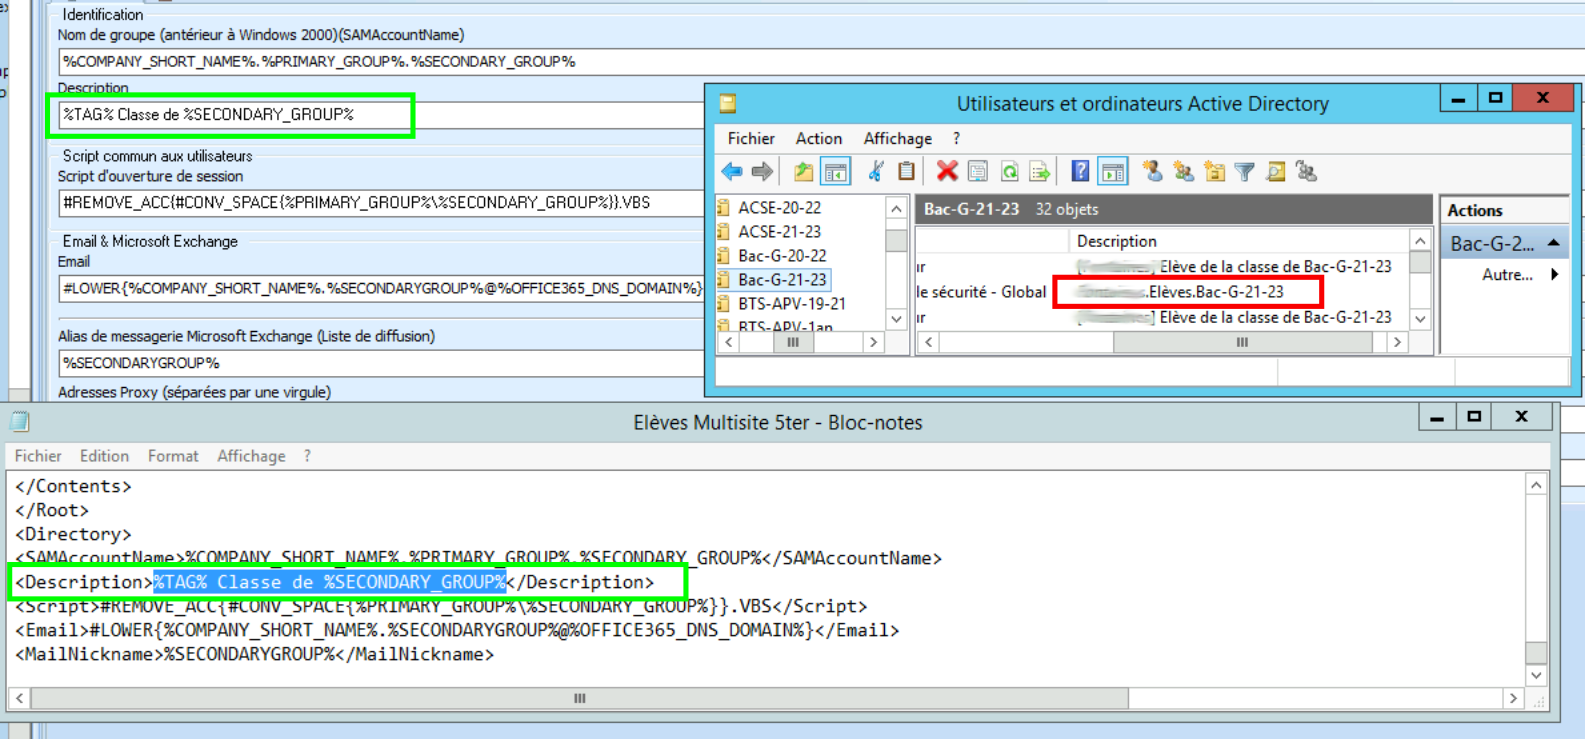Click the Email field containing #LOWER
1585x739 pixels.
coord(380,289)
